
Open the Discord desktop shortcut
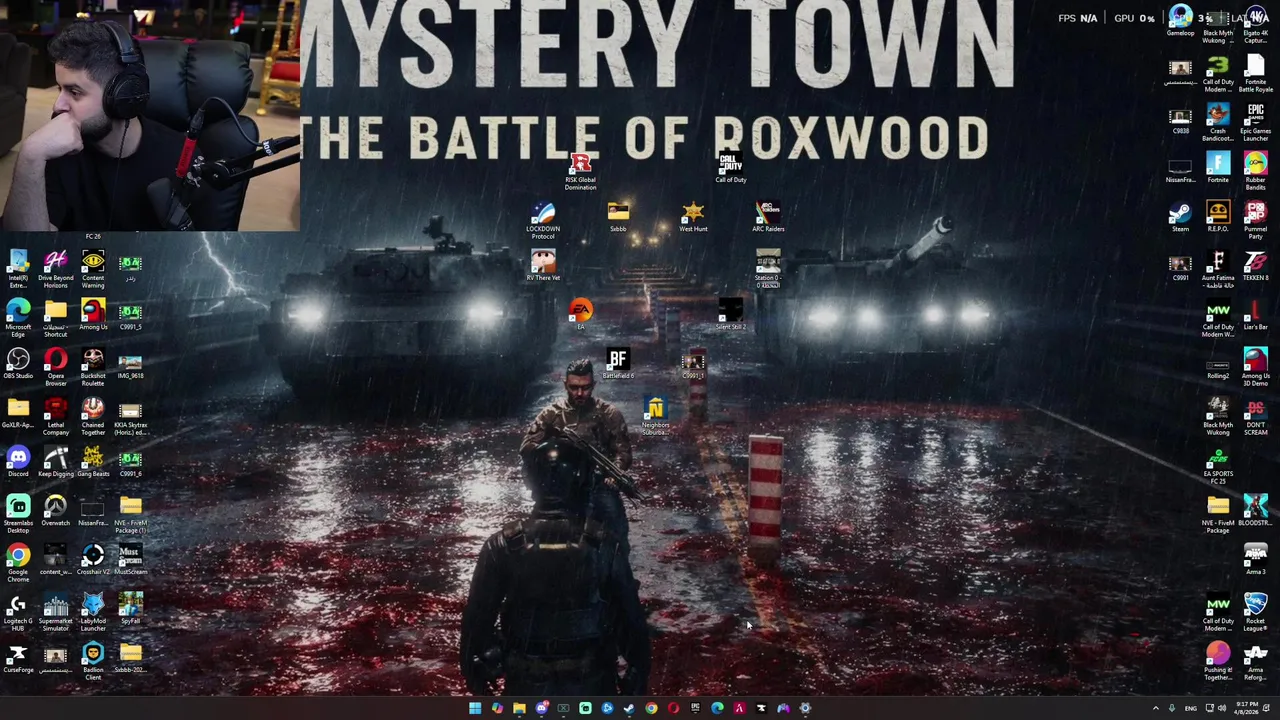tap(18, 462)
